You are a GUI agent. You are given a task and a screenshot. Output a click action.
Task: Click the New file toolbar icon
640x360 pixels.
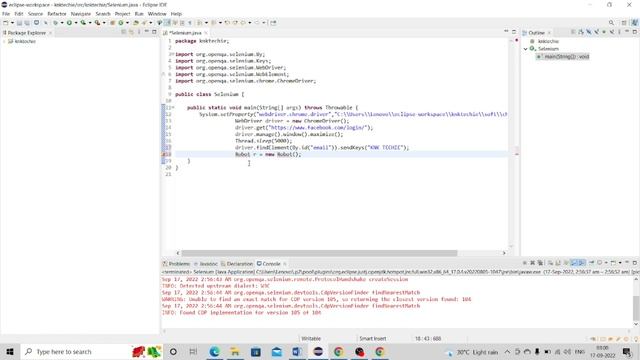5,23
